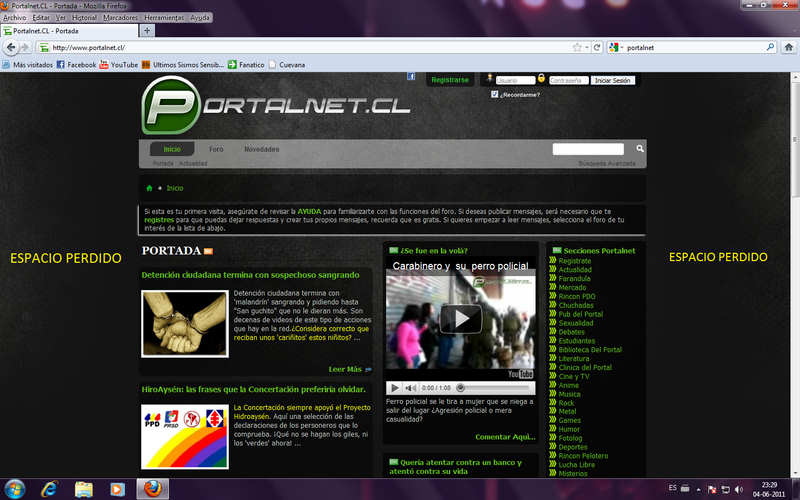
Task: Show hidden tray icons arrow
Action: tap(698, 489)
